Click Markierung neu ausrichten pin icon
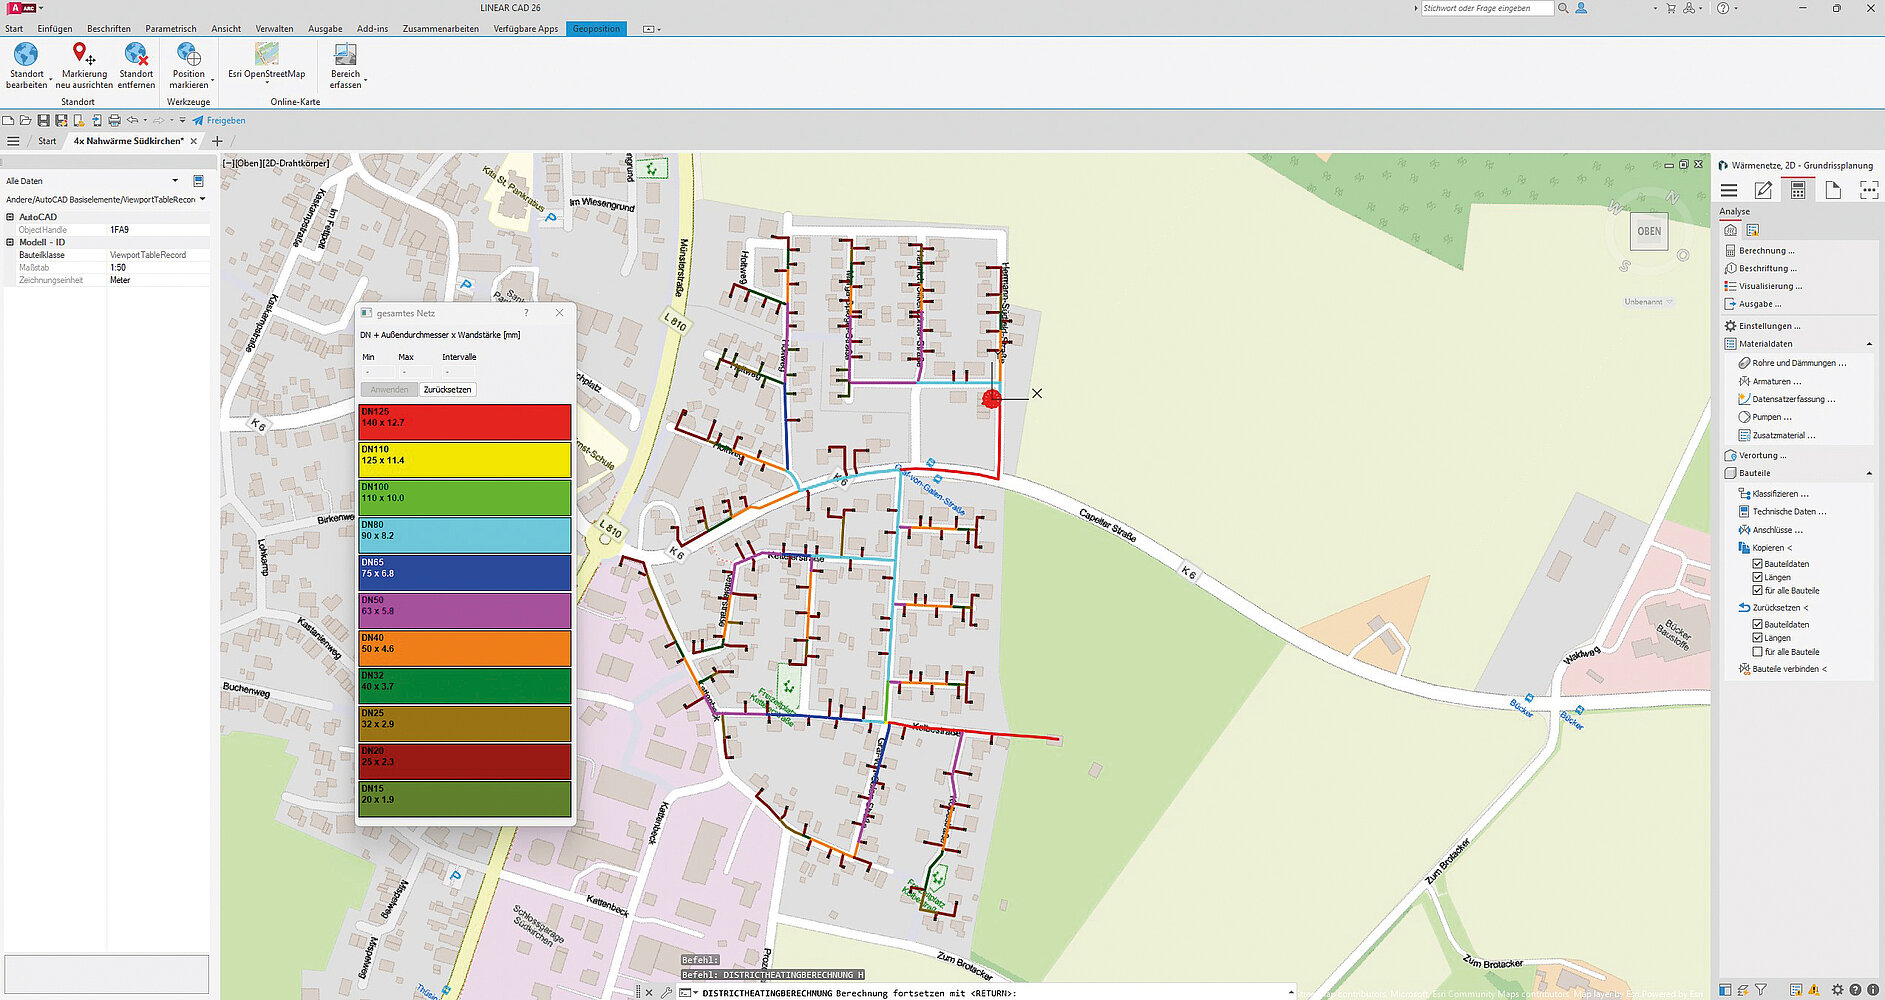Image resolution: width=1885 pixels, height=1000 pixels. tap(82, 55)
